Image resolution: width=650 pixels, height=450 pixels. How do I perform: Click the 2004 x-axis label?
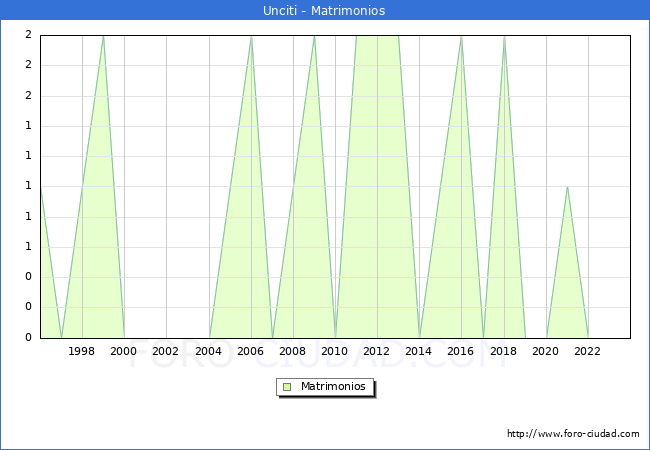208,351
